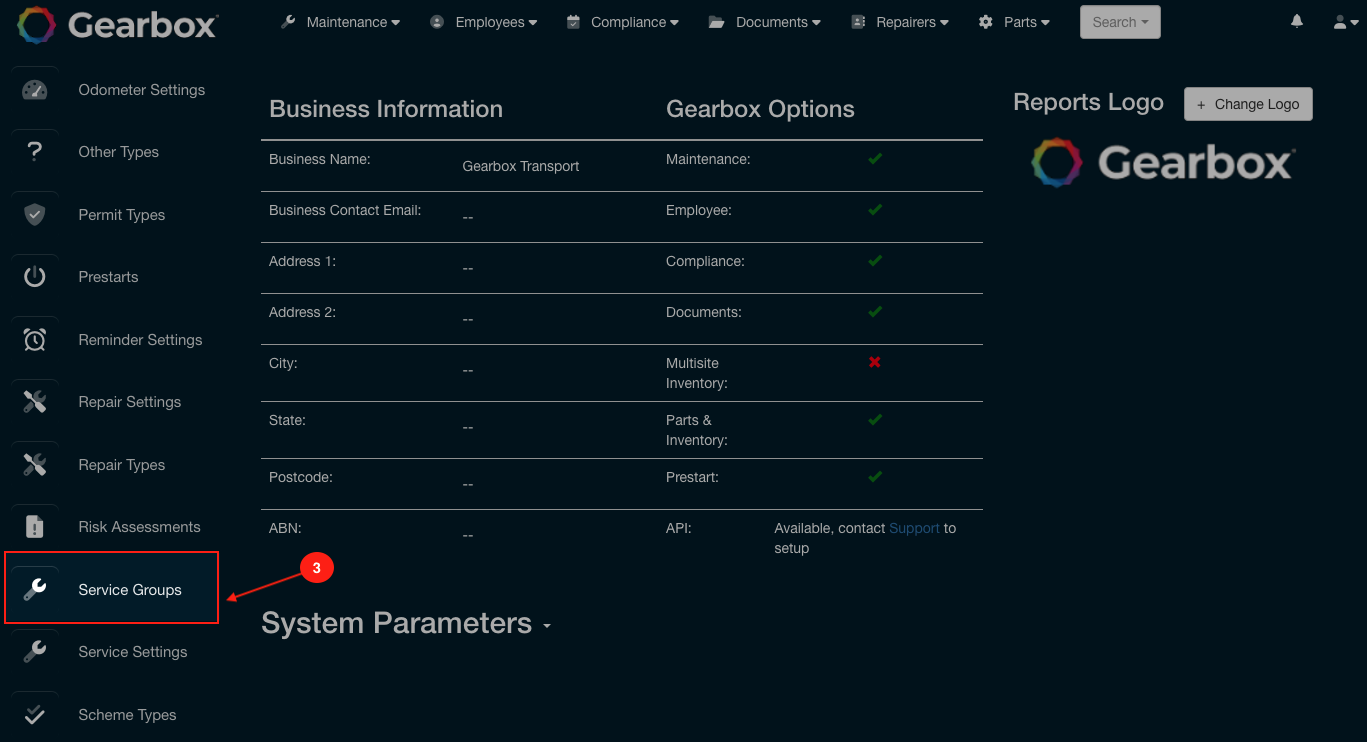The height and width of the screenshot is (742, 1367).
Task: Select Reminder Settings in sidebar
Action: (x=140, y=340)
